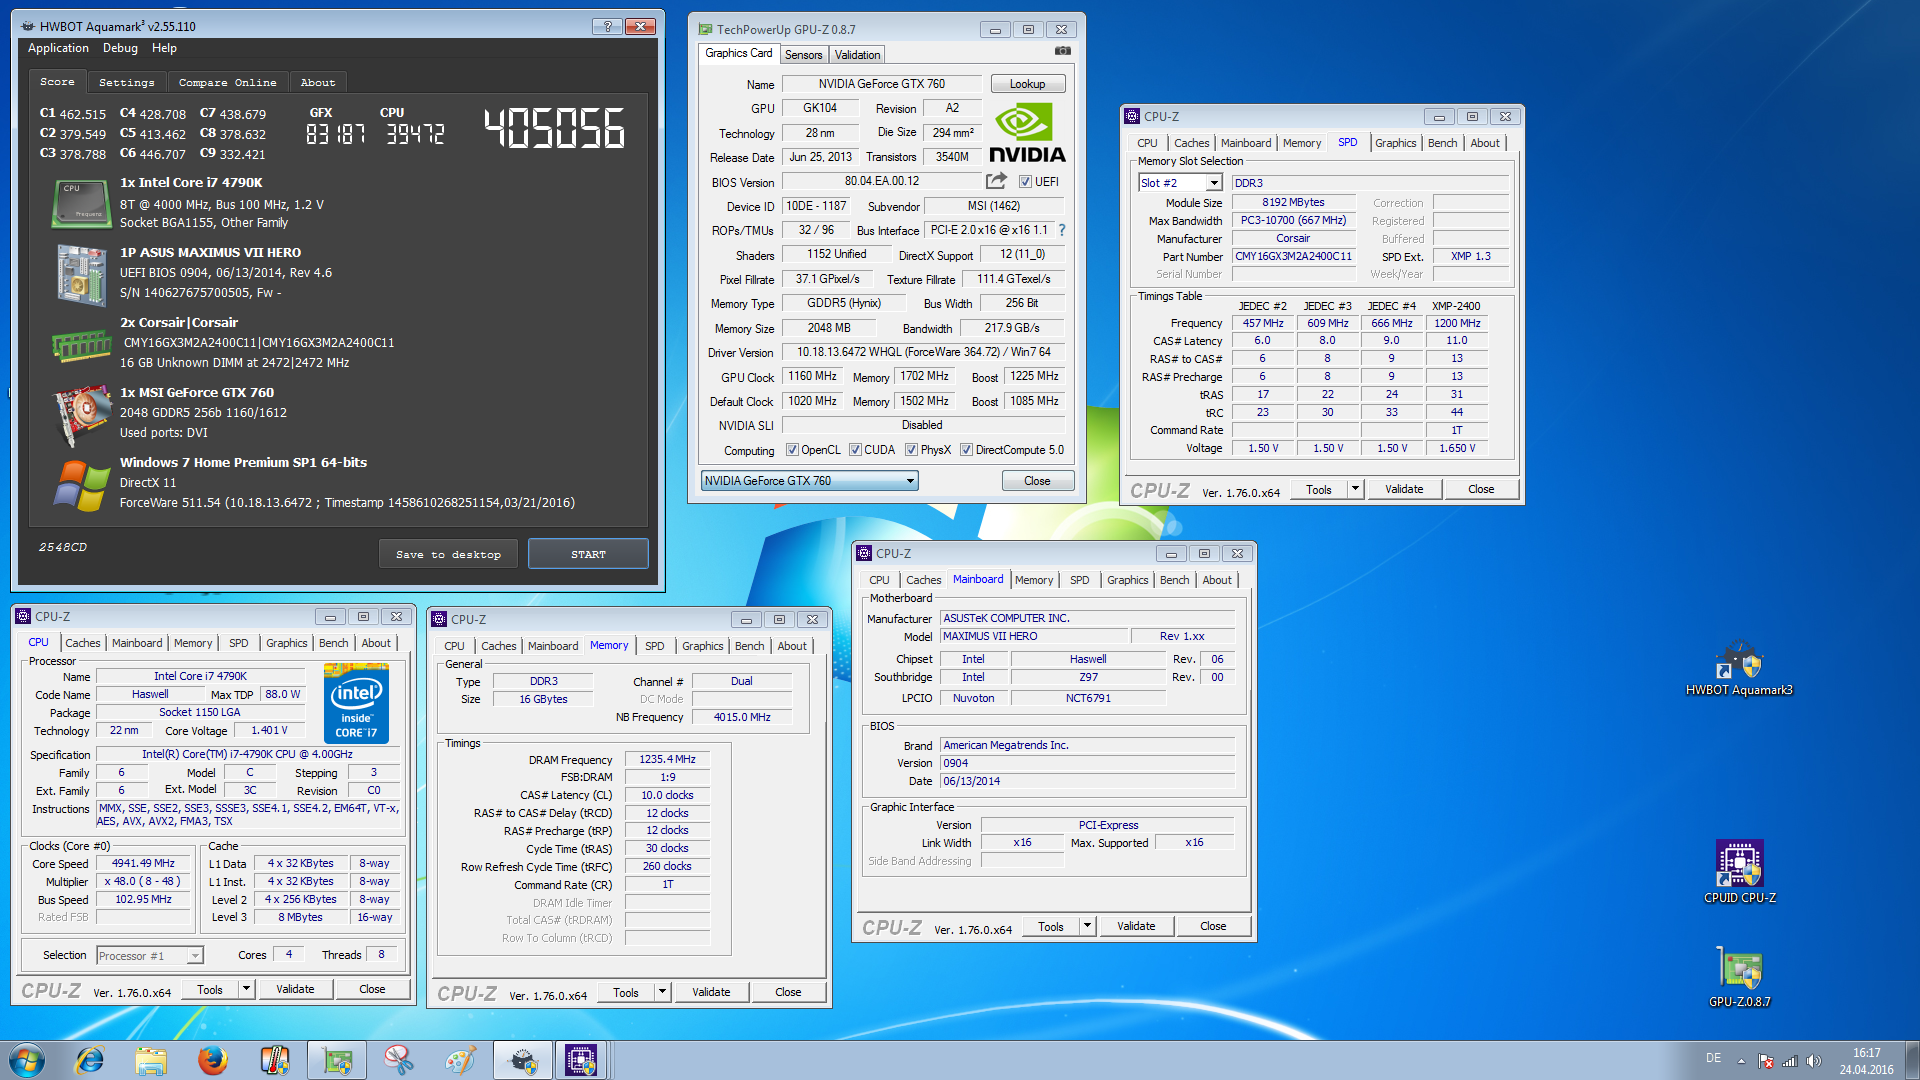Screen dimensions: 1920x1080
Task: Switch to CPU-Z taskbar button
Action: (x=581, y=1060)
